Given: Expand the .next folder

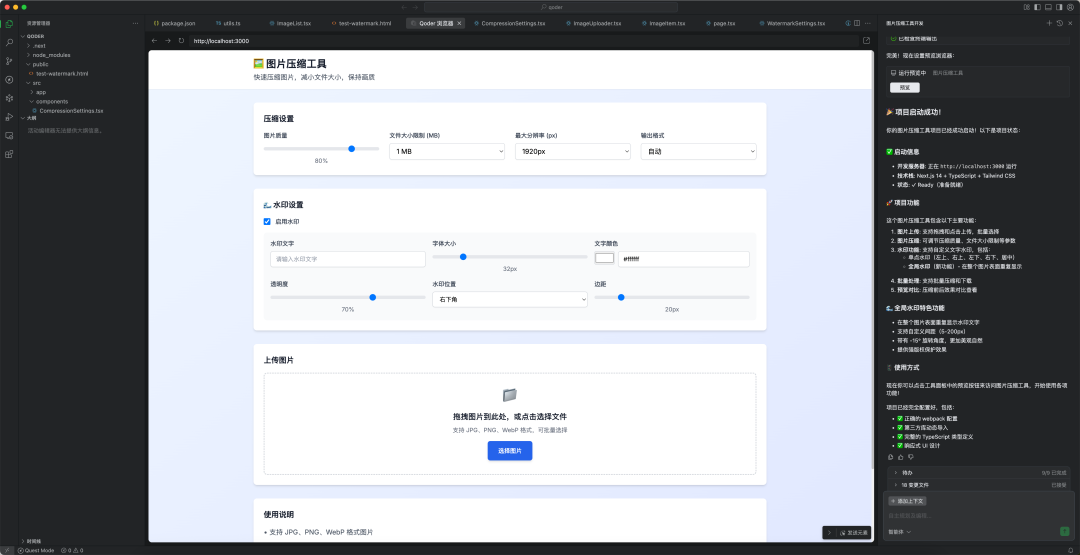Looking at the screenshot, I should 39,45.
